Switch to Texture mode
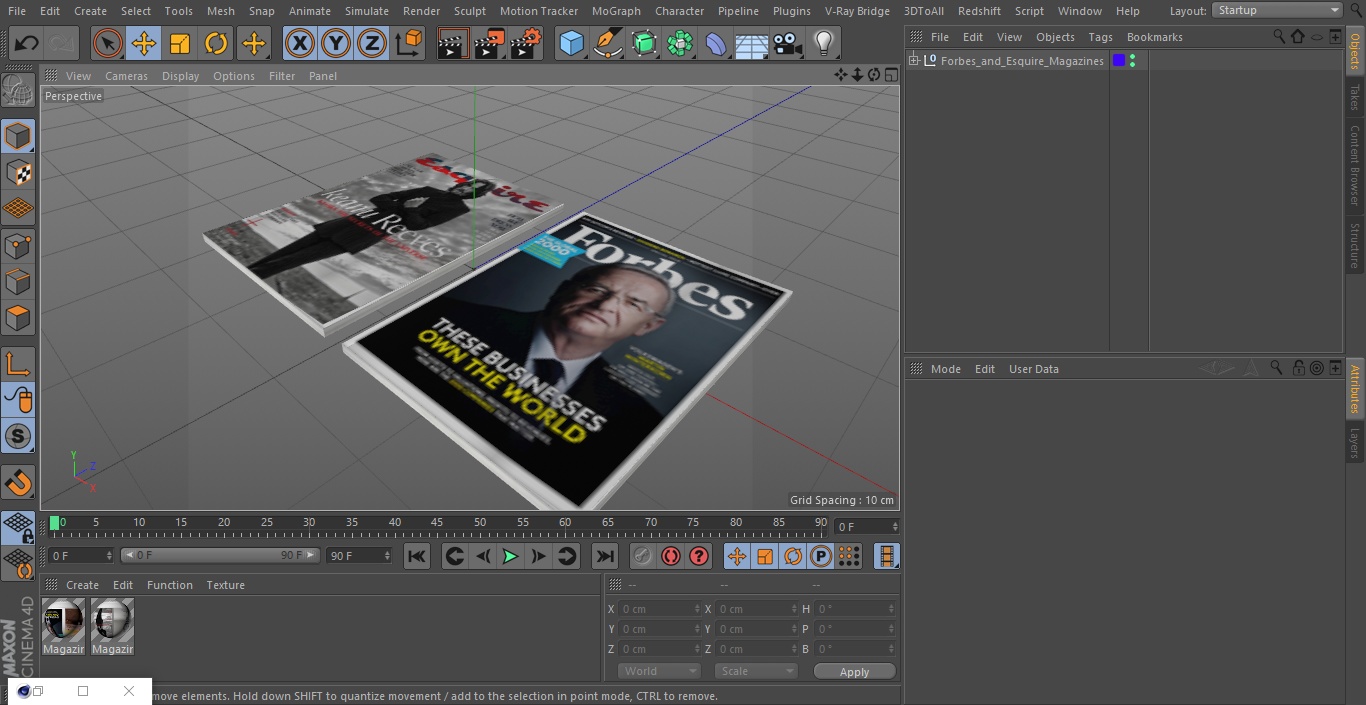Viewport: 1366px width, 705px height. (x=18, y=172)
